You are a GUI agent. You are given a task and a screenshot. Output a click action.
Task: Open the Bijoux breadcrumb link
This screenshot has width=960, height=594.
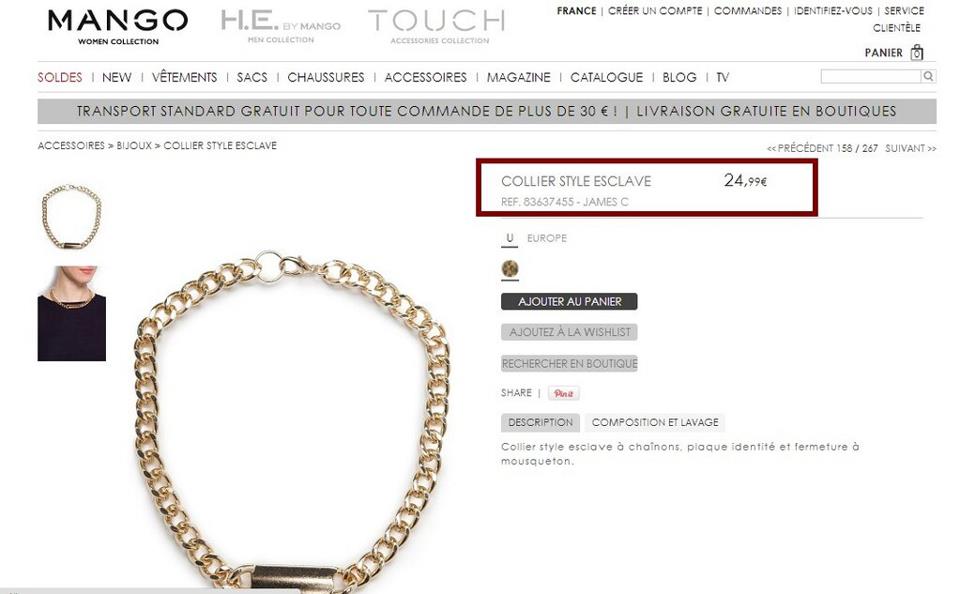click(x=134, y=146)
